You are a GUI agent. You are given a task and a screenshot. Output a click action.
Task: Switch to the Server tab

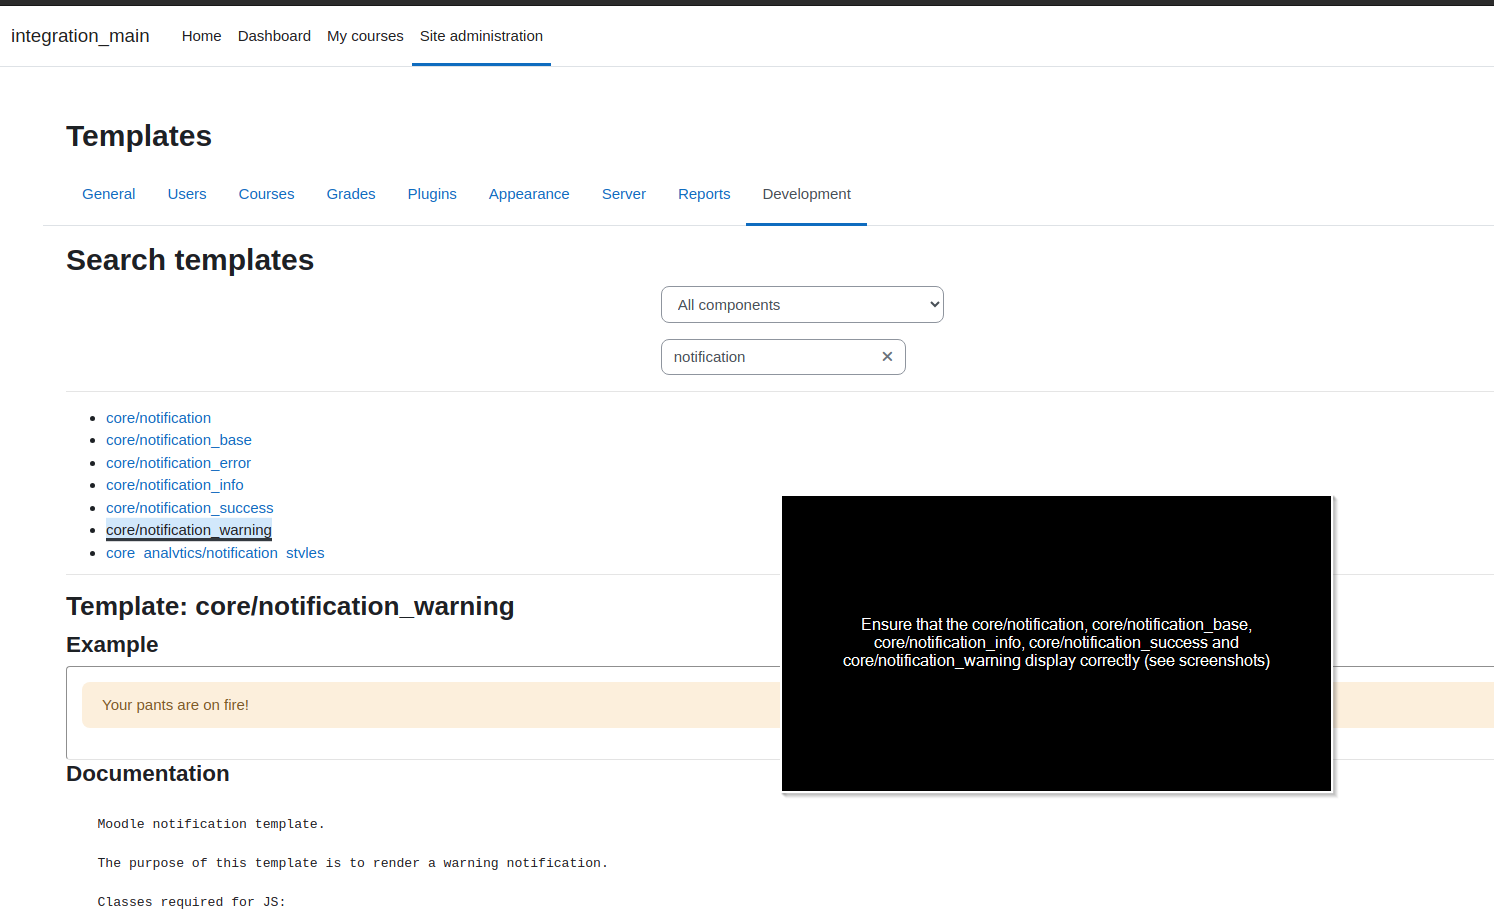pos(624,194)
